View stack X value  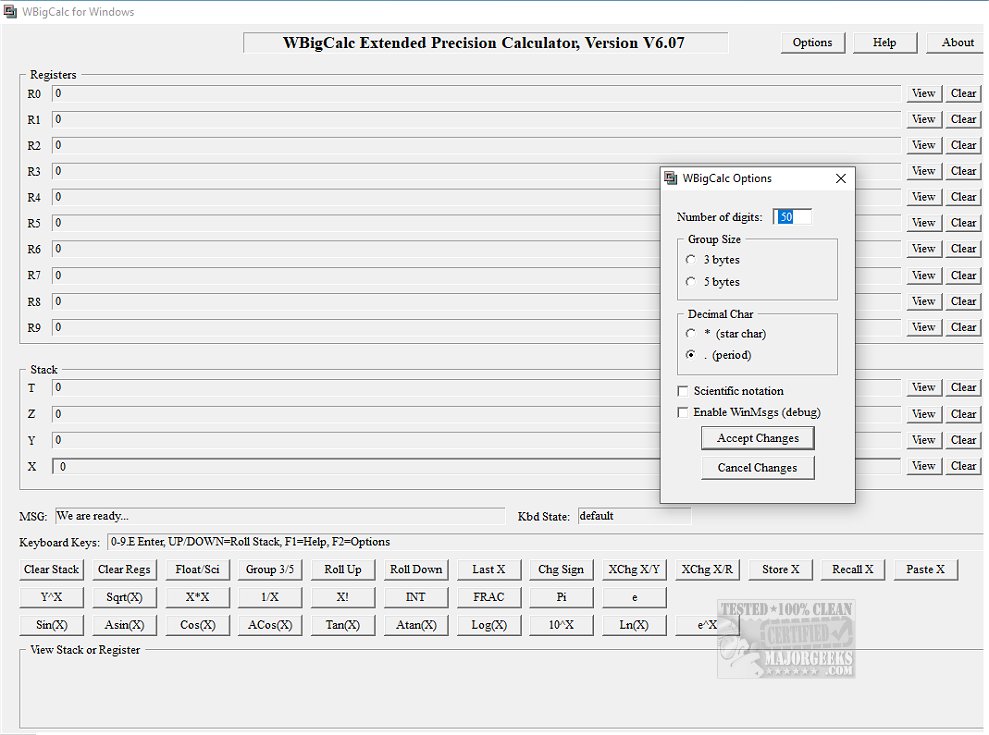point(923,466)
